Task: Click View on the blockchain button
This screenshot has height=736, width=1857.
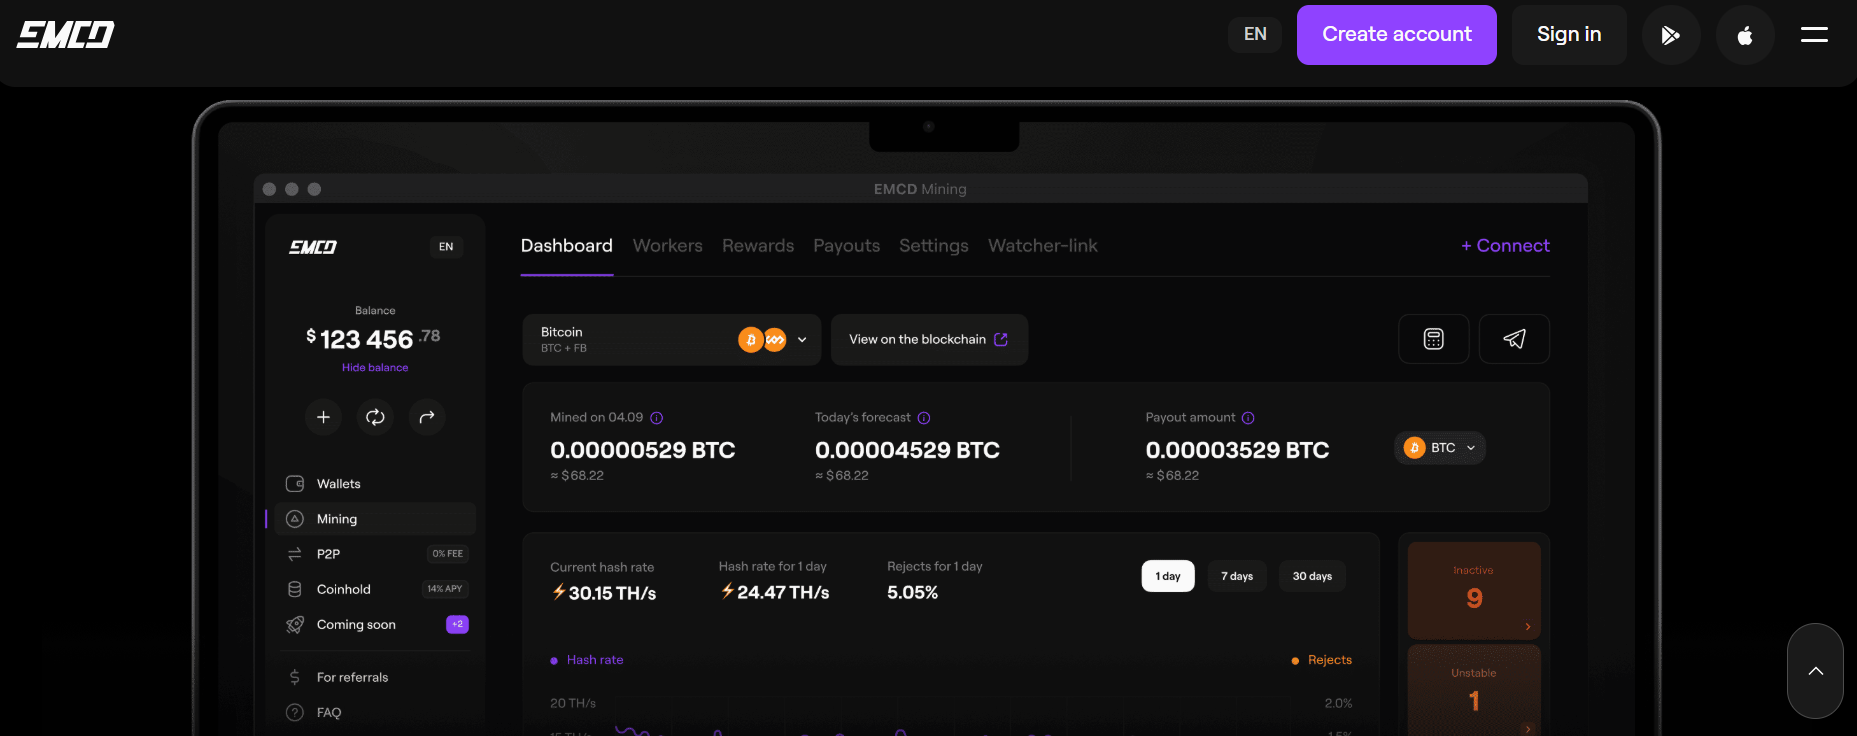Action: click(x=929, y=340)
